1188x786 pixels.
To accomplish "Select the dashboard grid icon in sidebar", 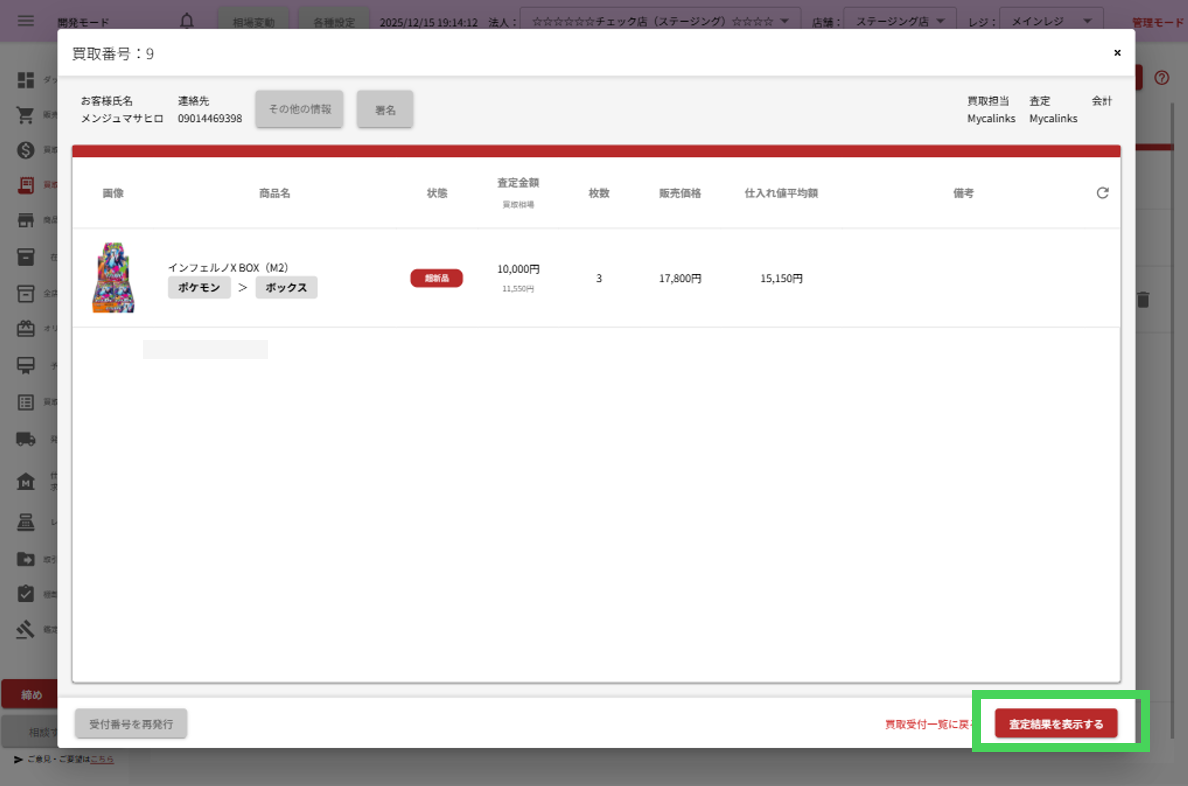I will pos(26,80).
